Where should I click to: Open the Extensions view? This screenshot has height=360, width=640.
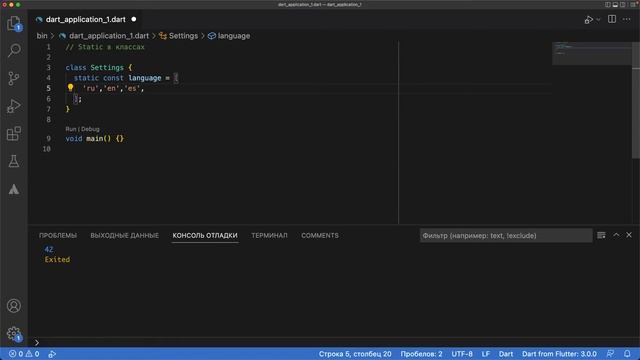[x=14, y=134]
